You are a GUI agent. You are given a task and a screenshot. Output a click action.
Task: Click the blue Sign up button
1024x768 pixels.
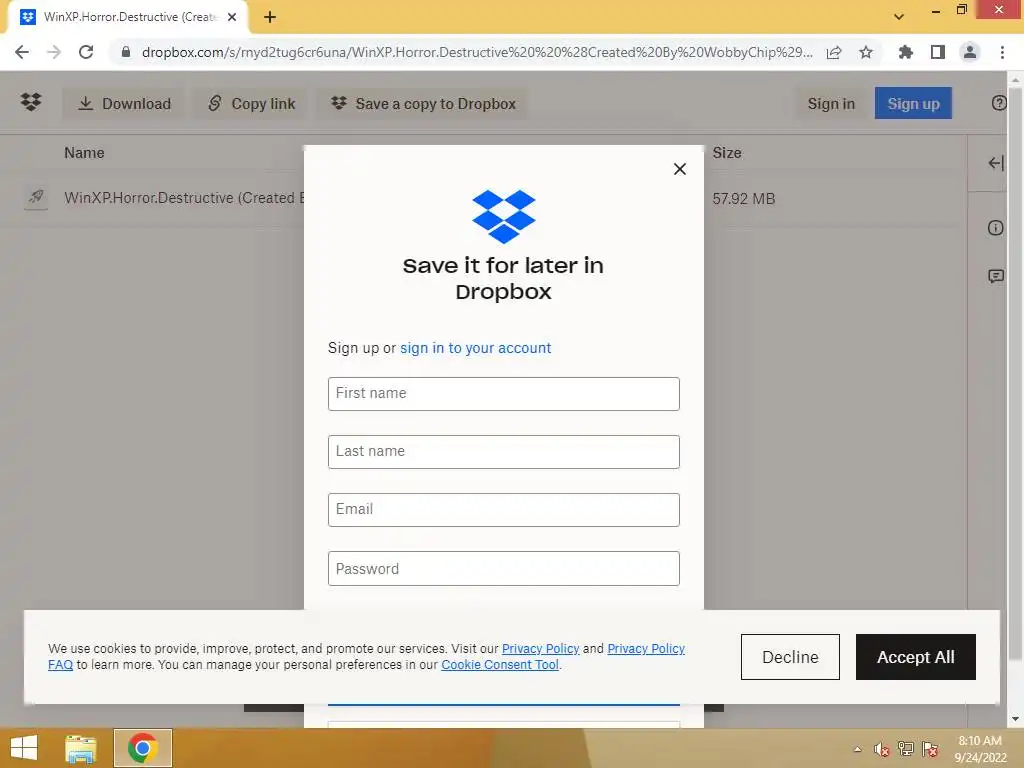click(x=913, y=103)
